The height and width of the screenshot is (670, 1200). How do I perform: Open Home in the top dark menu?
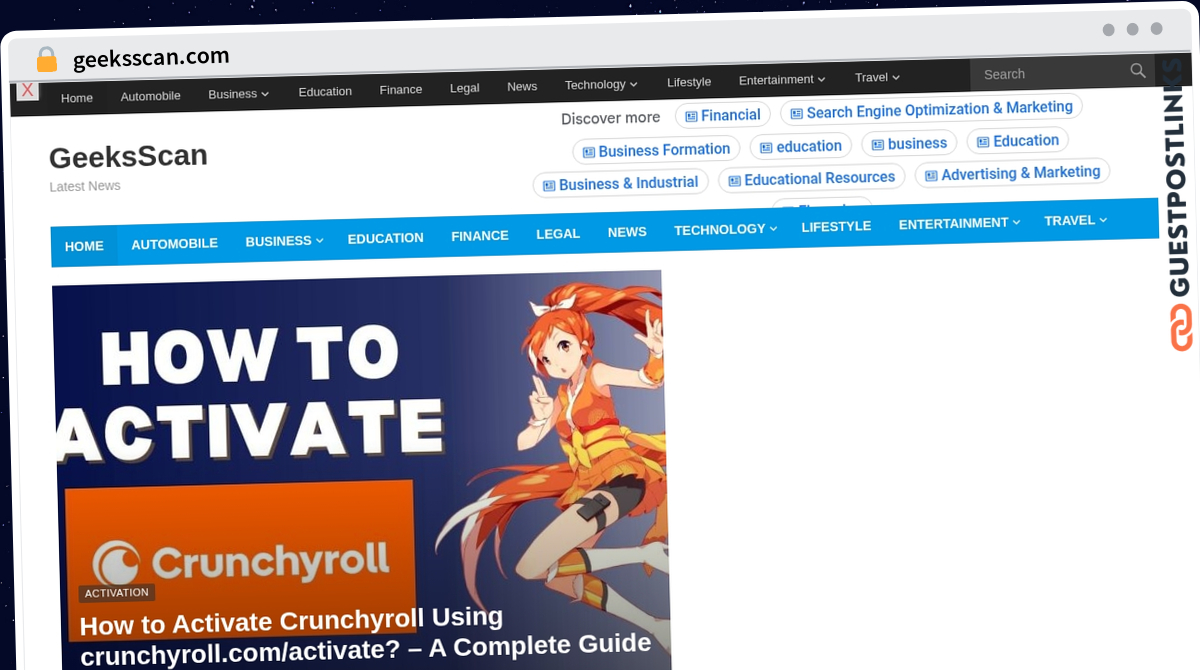point(77,98)
